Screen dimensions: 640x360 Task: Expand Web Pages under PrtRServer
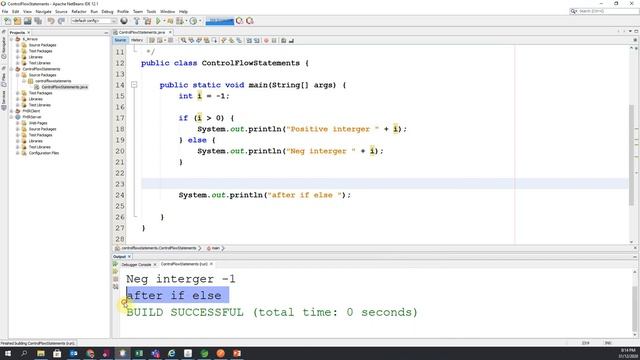[x=18, y=123]
